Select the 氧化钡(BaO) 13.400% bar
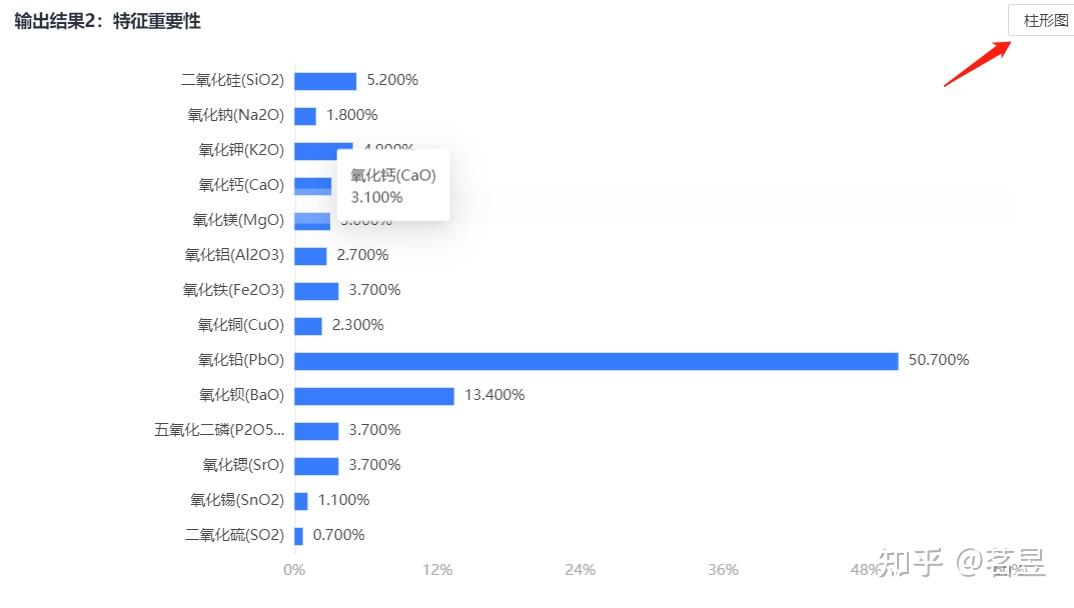The height and width of the screenshot is (608, 1074). coord(374,396)
